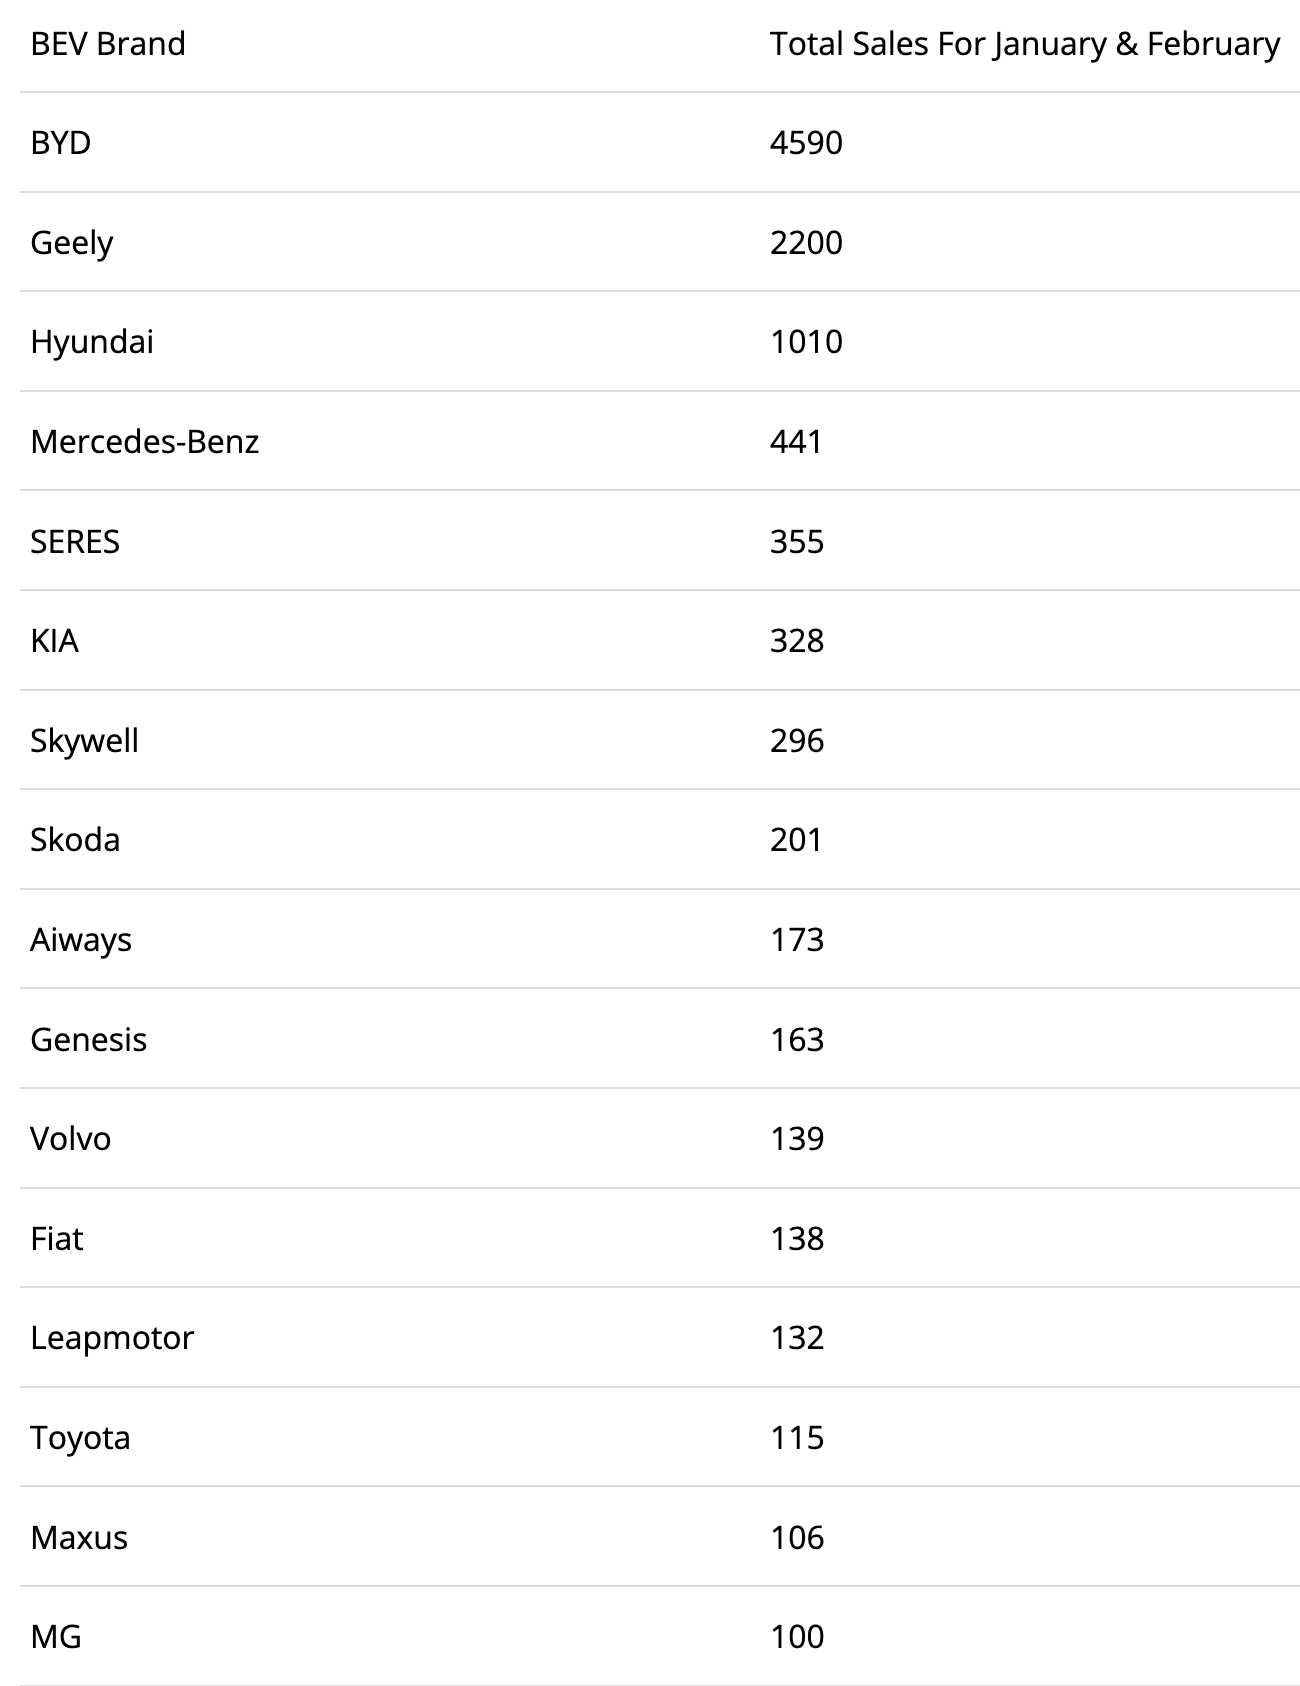1300x1686 pixels.
Task: Click the Mercedes-Benz brand name
Action: 145,441
